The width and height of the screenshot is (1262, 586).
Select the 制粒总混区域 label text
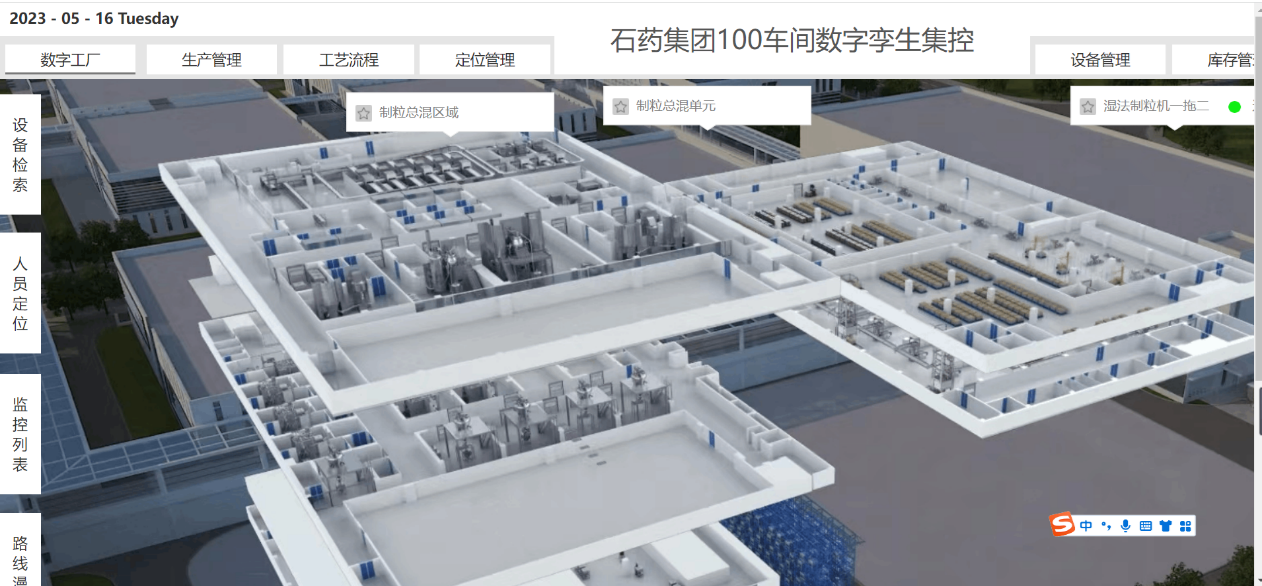pyautogui.click(x=419, y=113)
